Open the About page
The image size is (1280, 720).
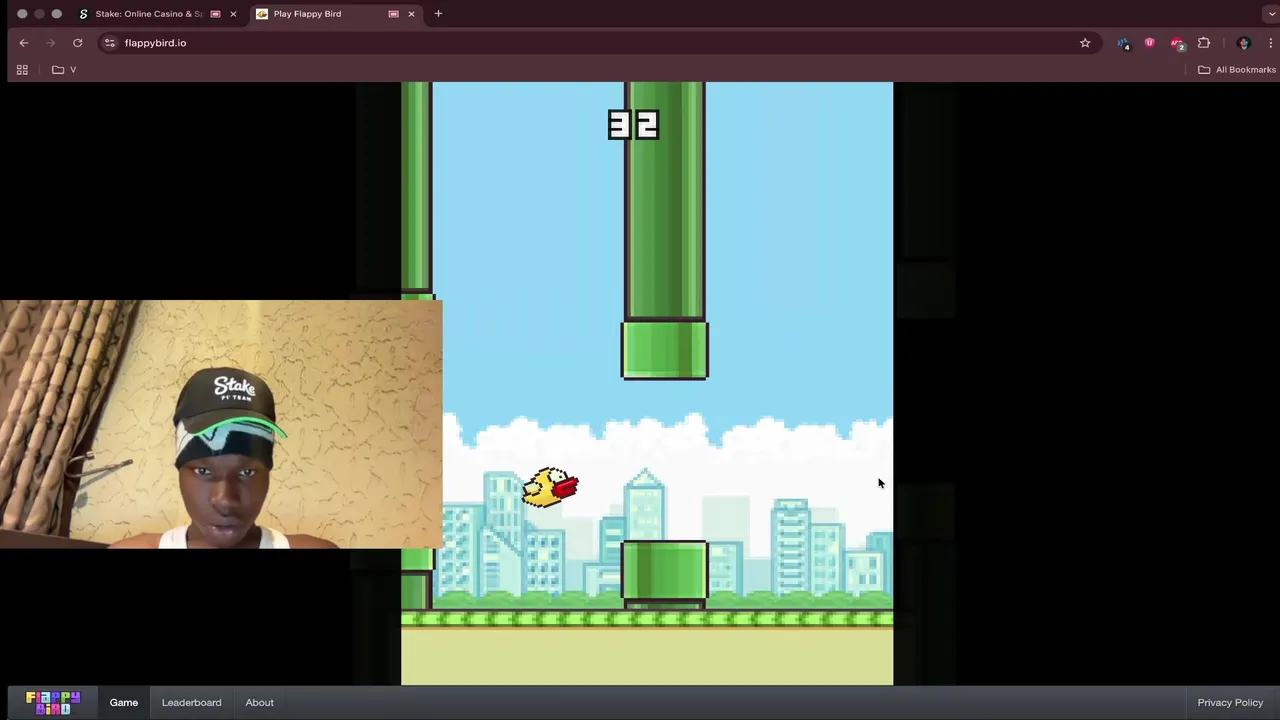pos(259,702)
